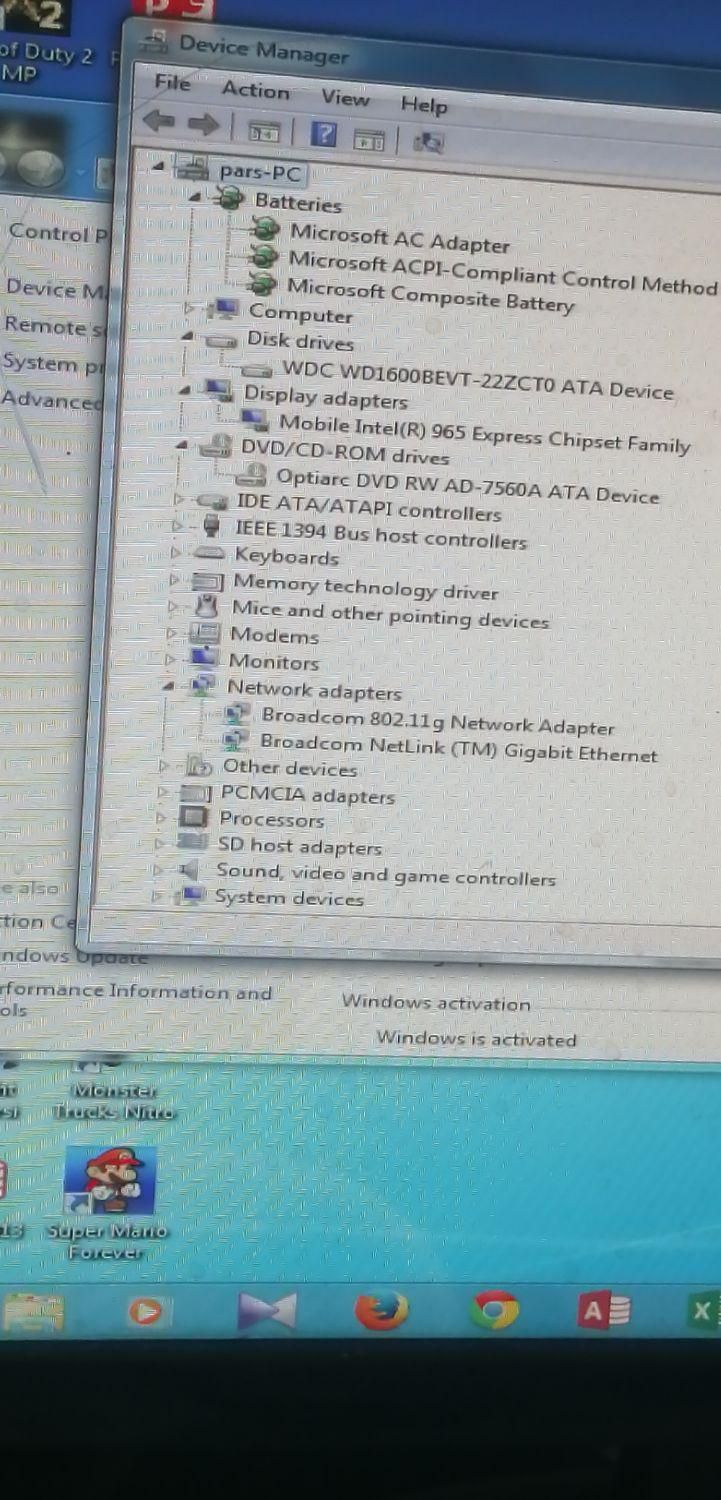This screenshot has height=1500, width=721.
Task: Select the Mice and other pointing devices icon
Action: 206,606
